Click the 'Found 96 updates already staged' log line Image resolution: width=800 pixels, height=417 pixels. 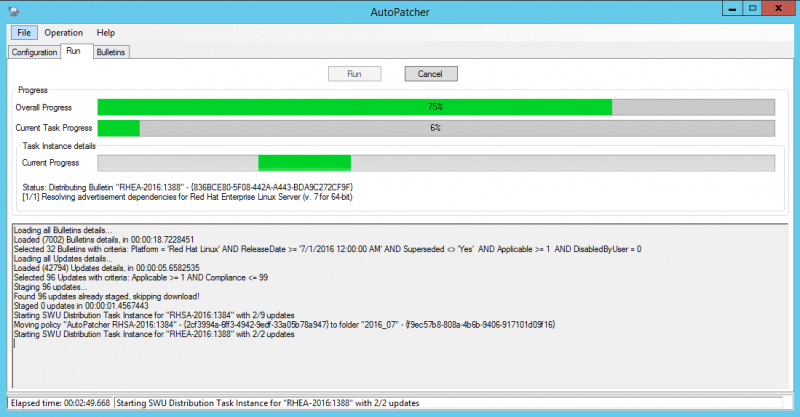click(x=107, y=297)
